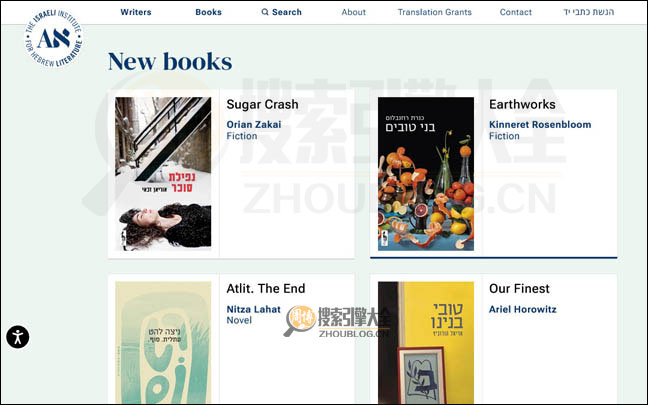648x405 pixels.
Task: Open the Atlit. The End book cover
Action: point(163,343)
